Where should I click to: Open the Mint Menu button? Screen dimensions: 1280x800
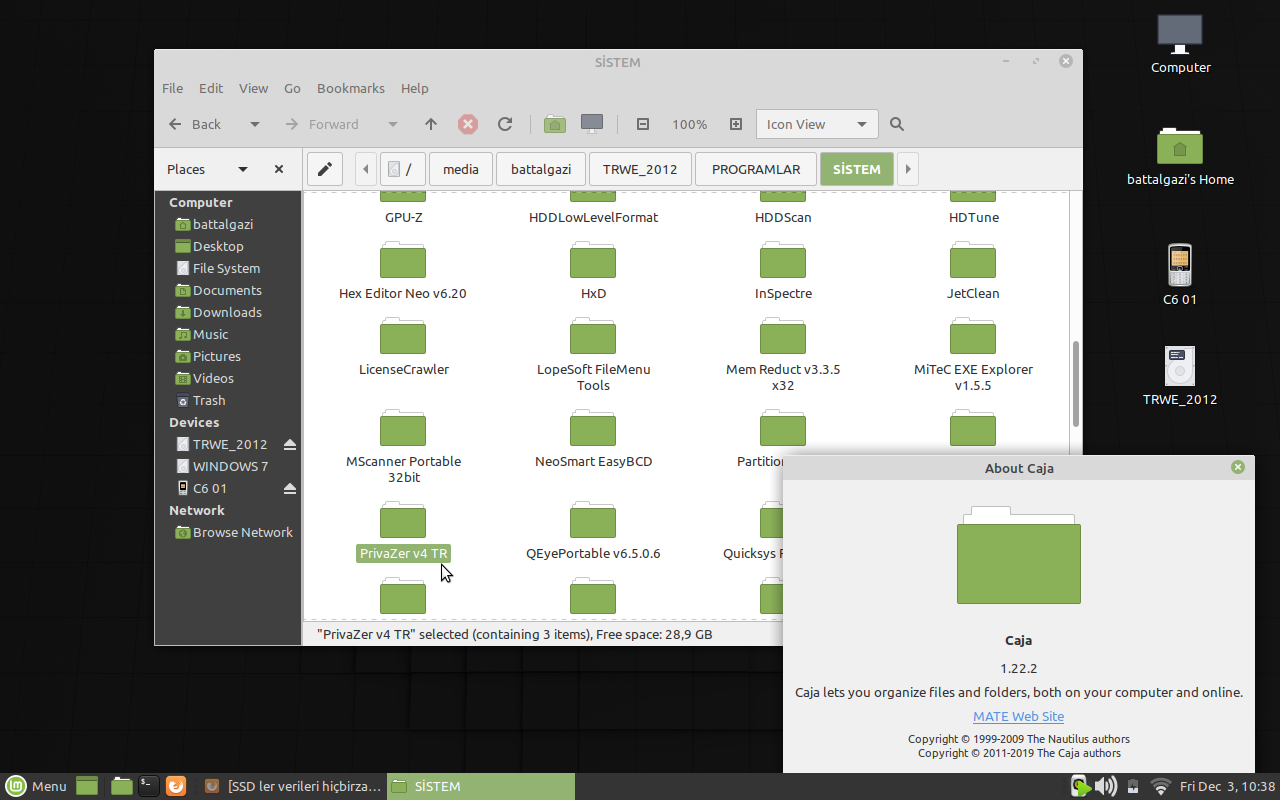[36, 786]
